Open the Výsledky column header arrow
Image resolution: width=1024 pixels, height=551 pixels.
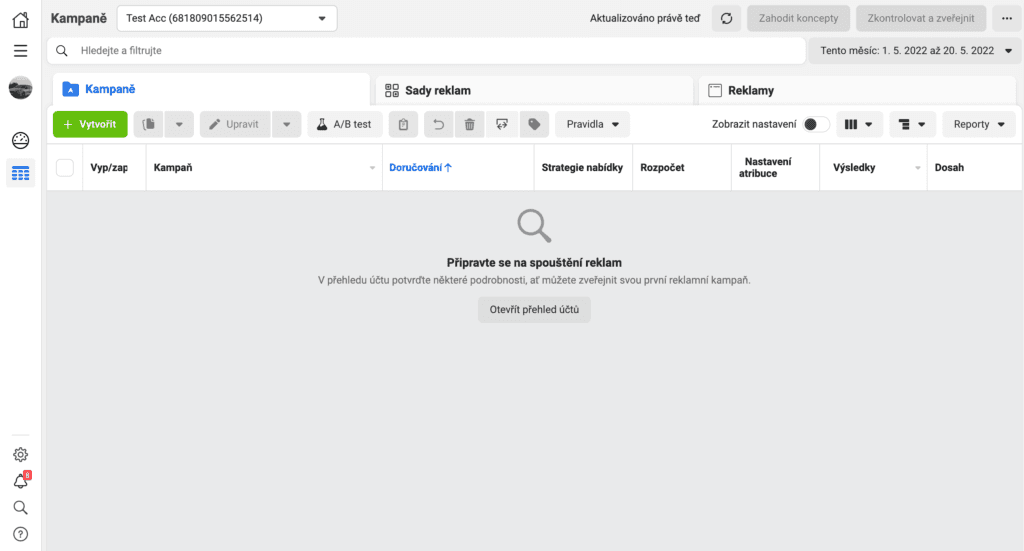(918, 168)
